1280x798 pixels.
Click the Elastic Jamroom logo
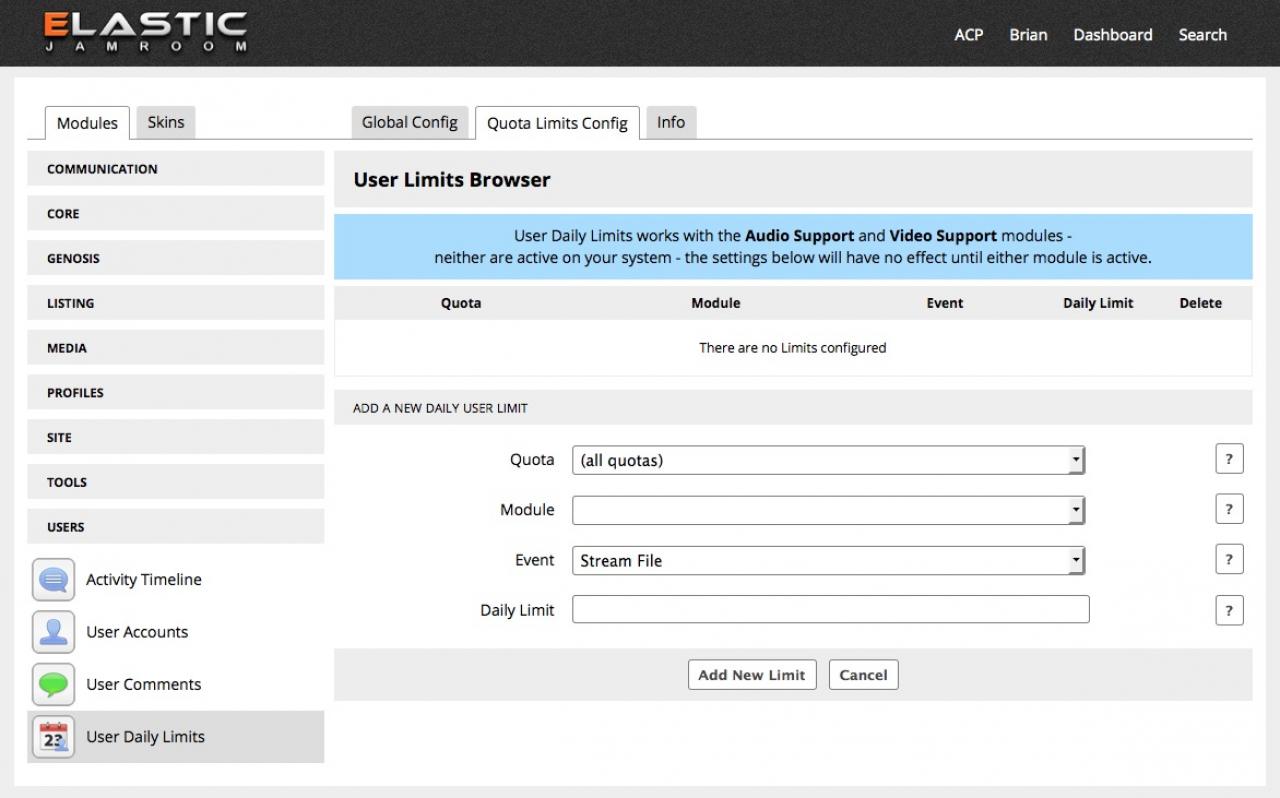click(x=146, y=33)
